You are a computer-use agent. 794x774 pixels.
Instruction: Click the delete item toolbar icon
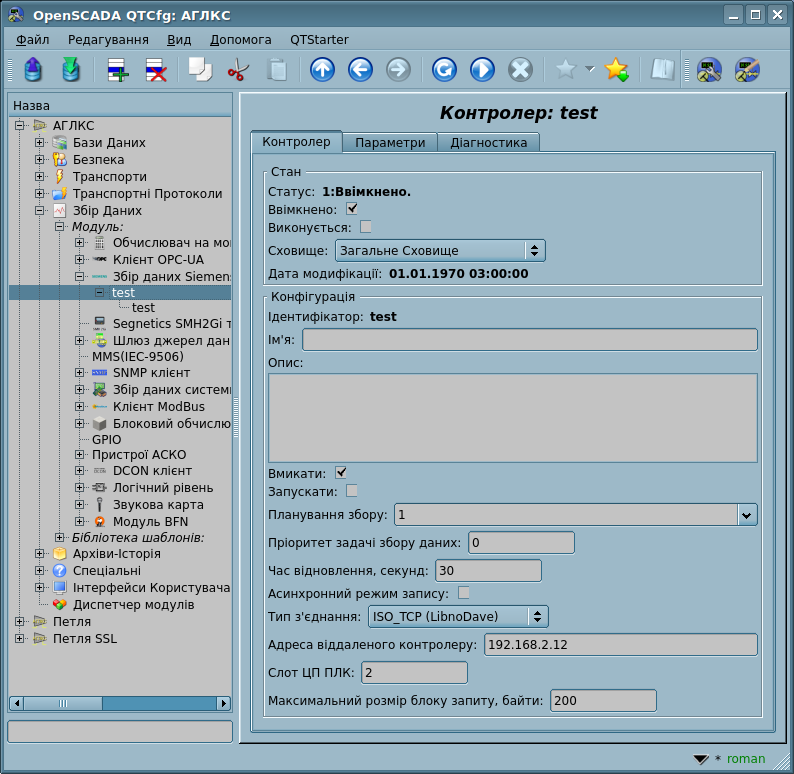point(156,70)
